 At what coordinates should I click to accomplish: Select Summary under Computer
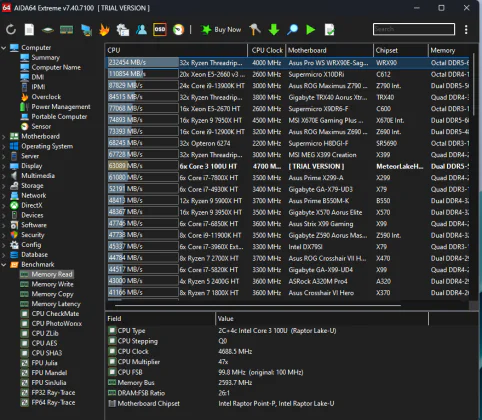[46, 58]
